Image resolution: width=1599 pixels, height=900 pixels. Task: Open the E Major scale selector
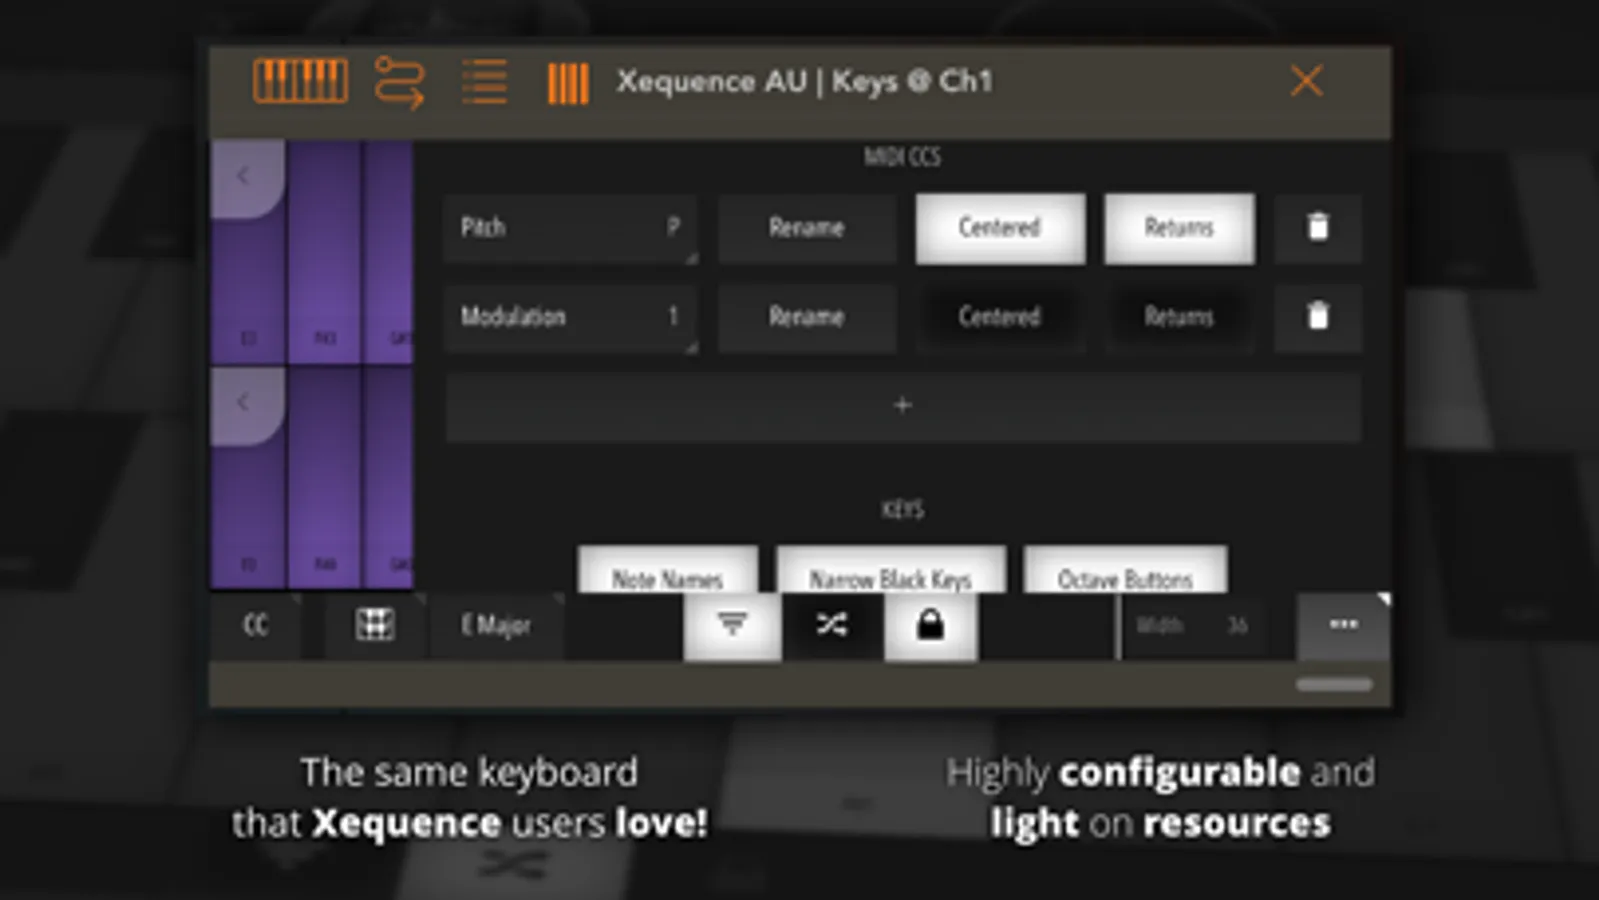pyautogui.click(x=496, y=626)
